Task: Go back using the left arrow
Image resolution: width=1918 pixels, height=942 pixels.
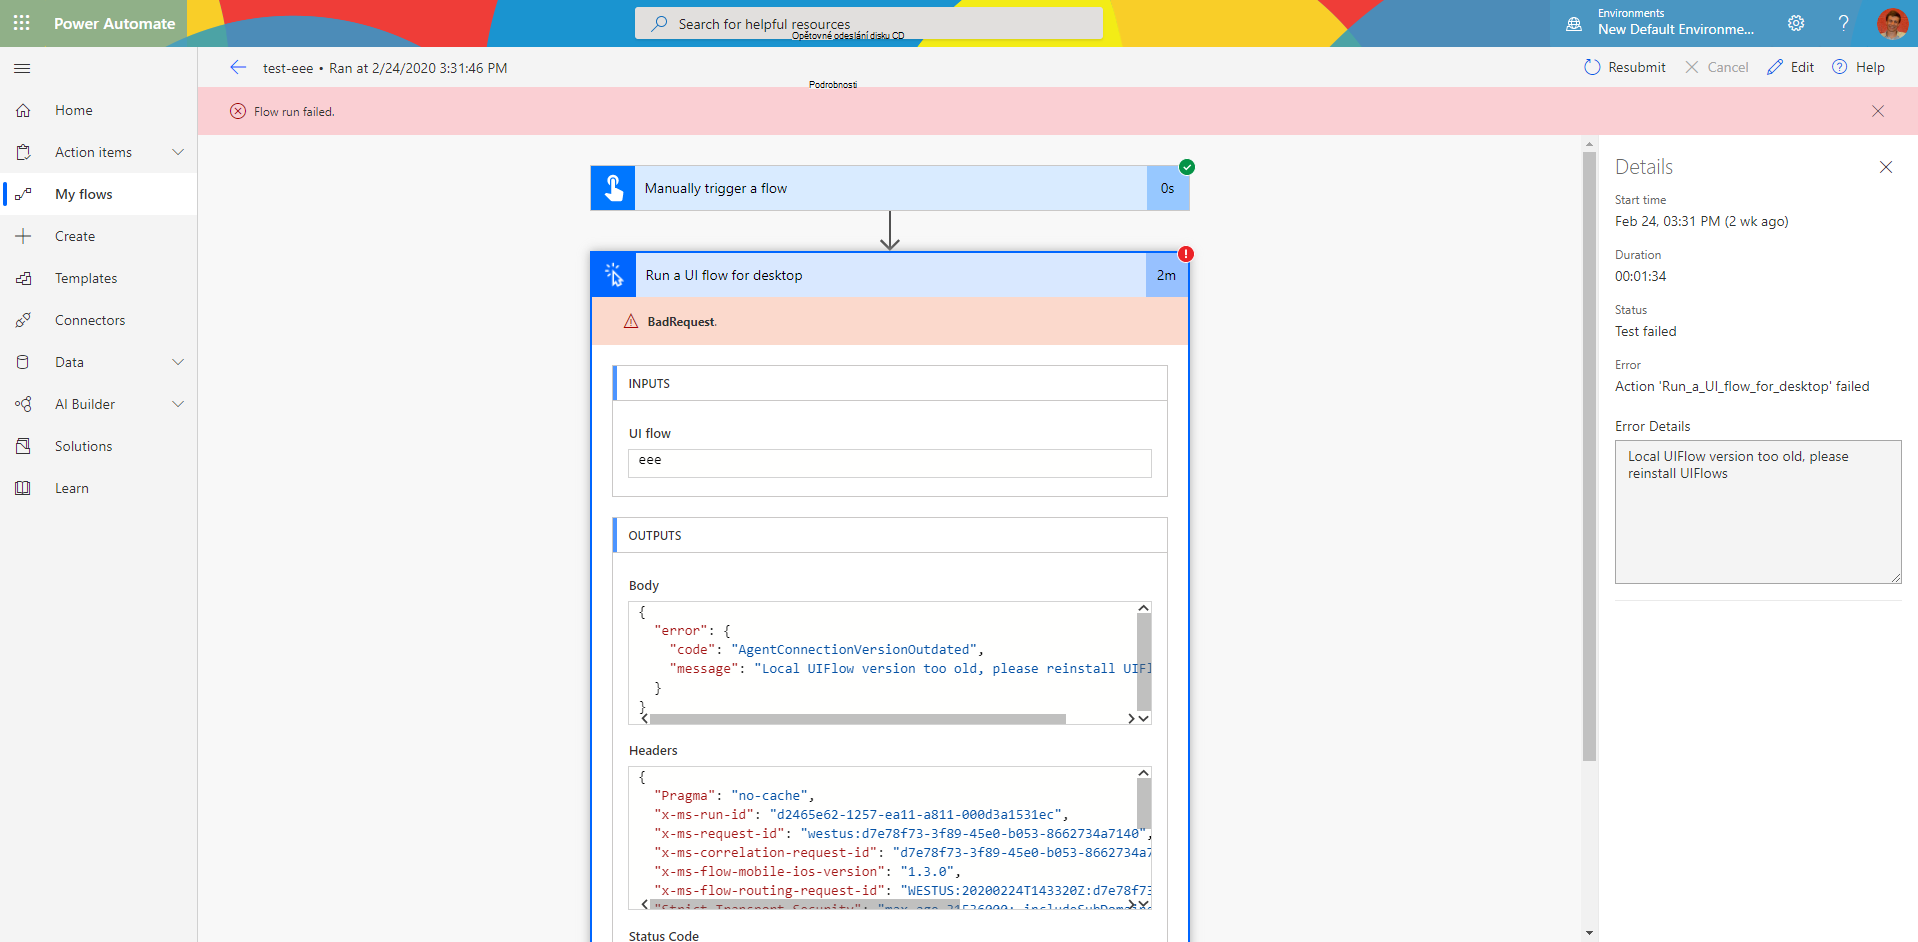Action: tap(238, 67)
